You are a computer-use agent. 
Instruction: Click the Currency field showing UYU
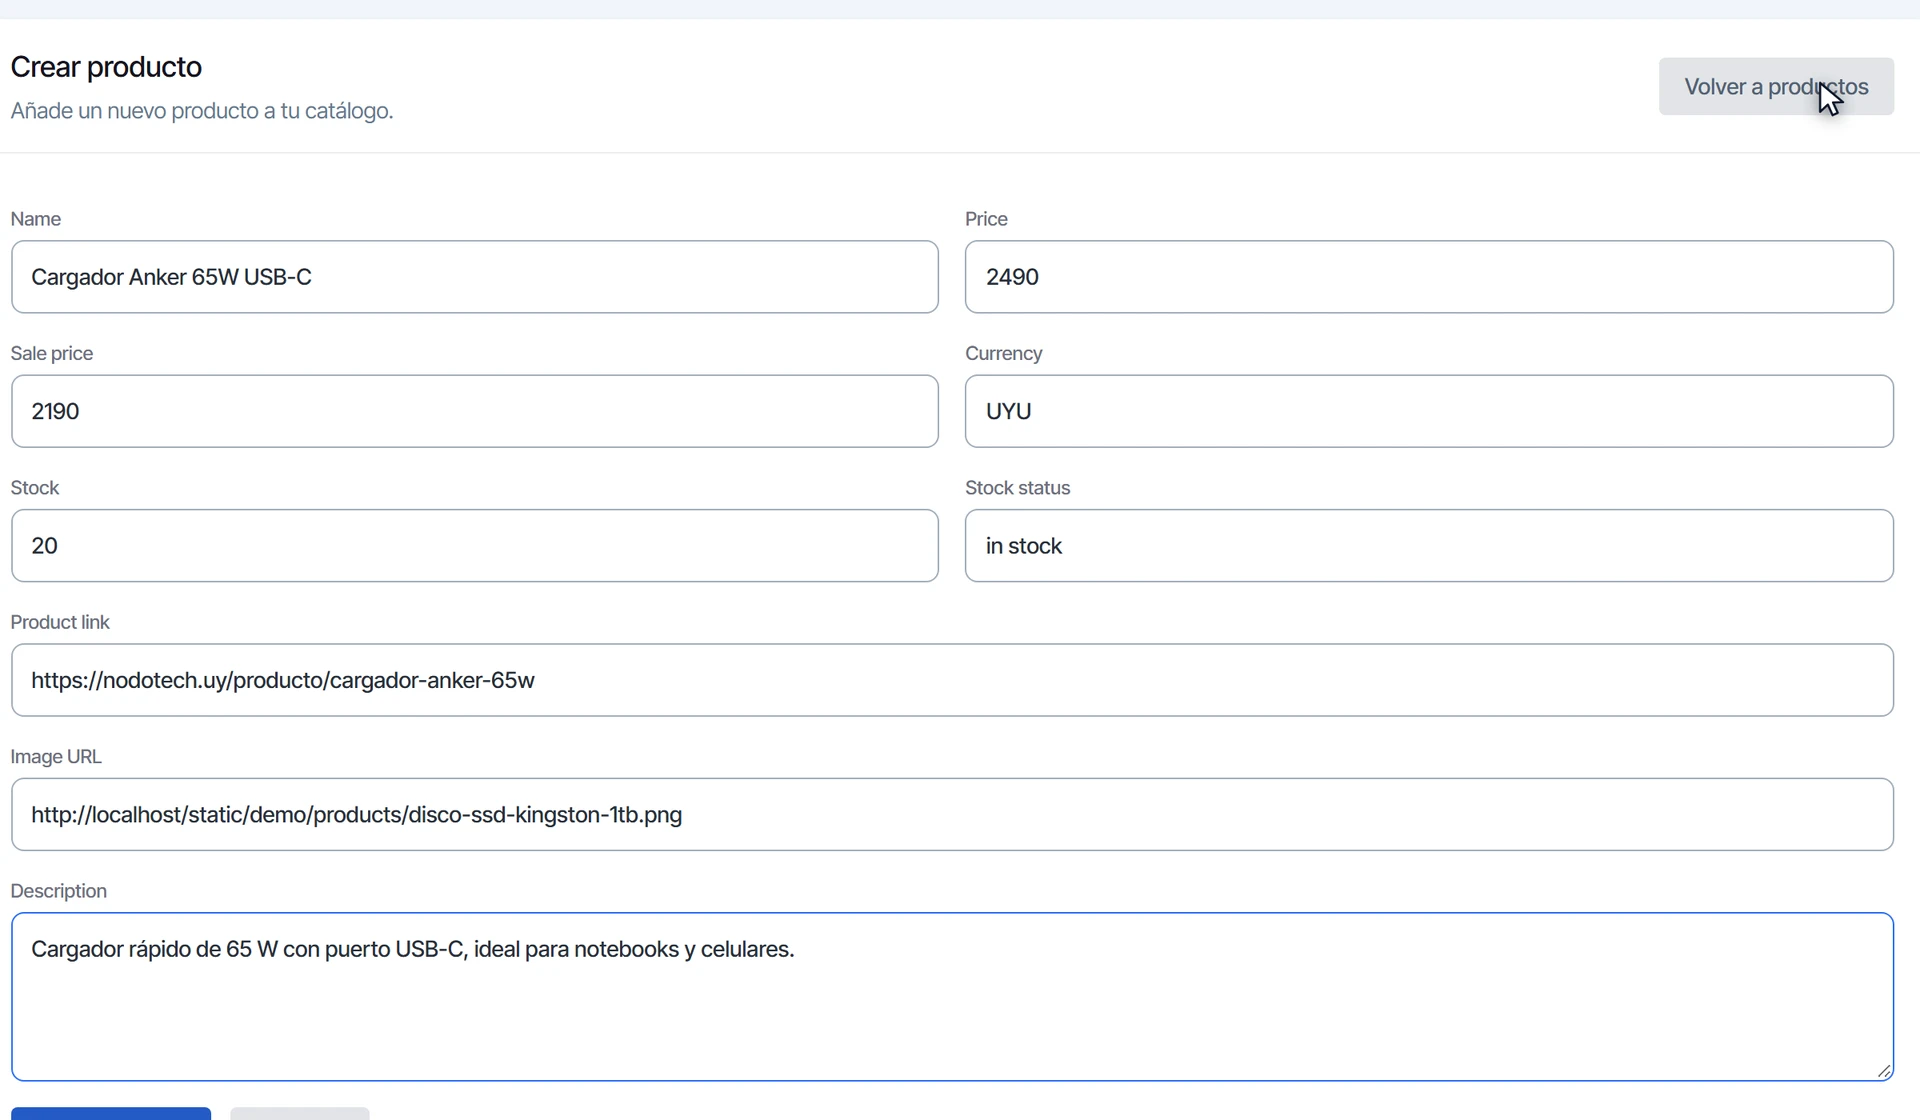click(1429, 411)
